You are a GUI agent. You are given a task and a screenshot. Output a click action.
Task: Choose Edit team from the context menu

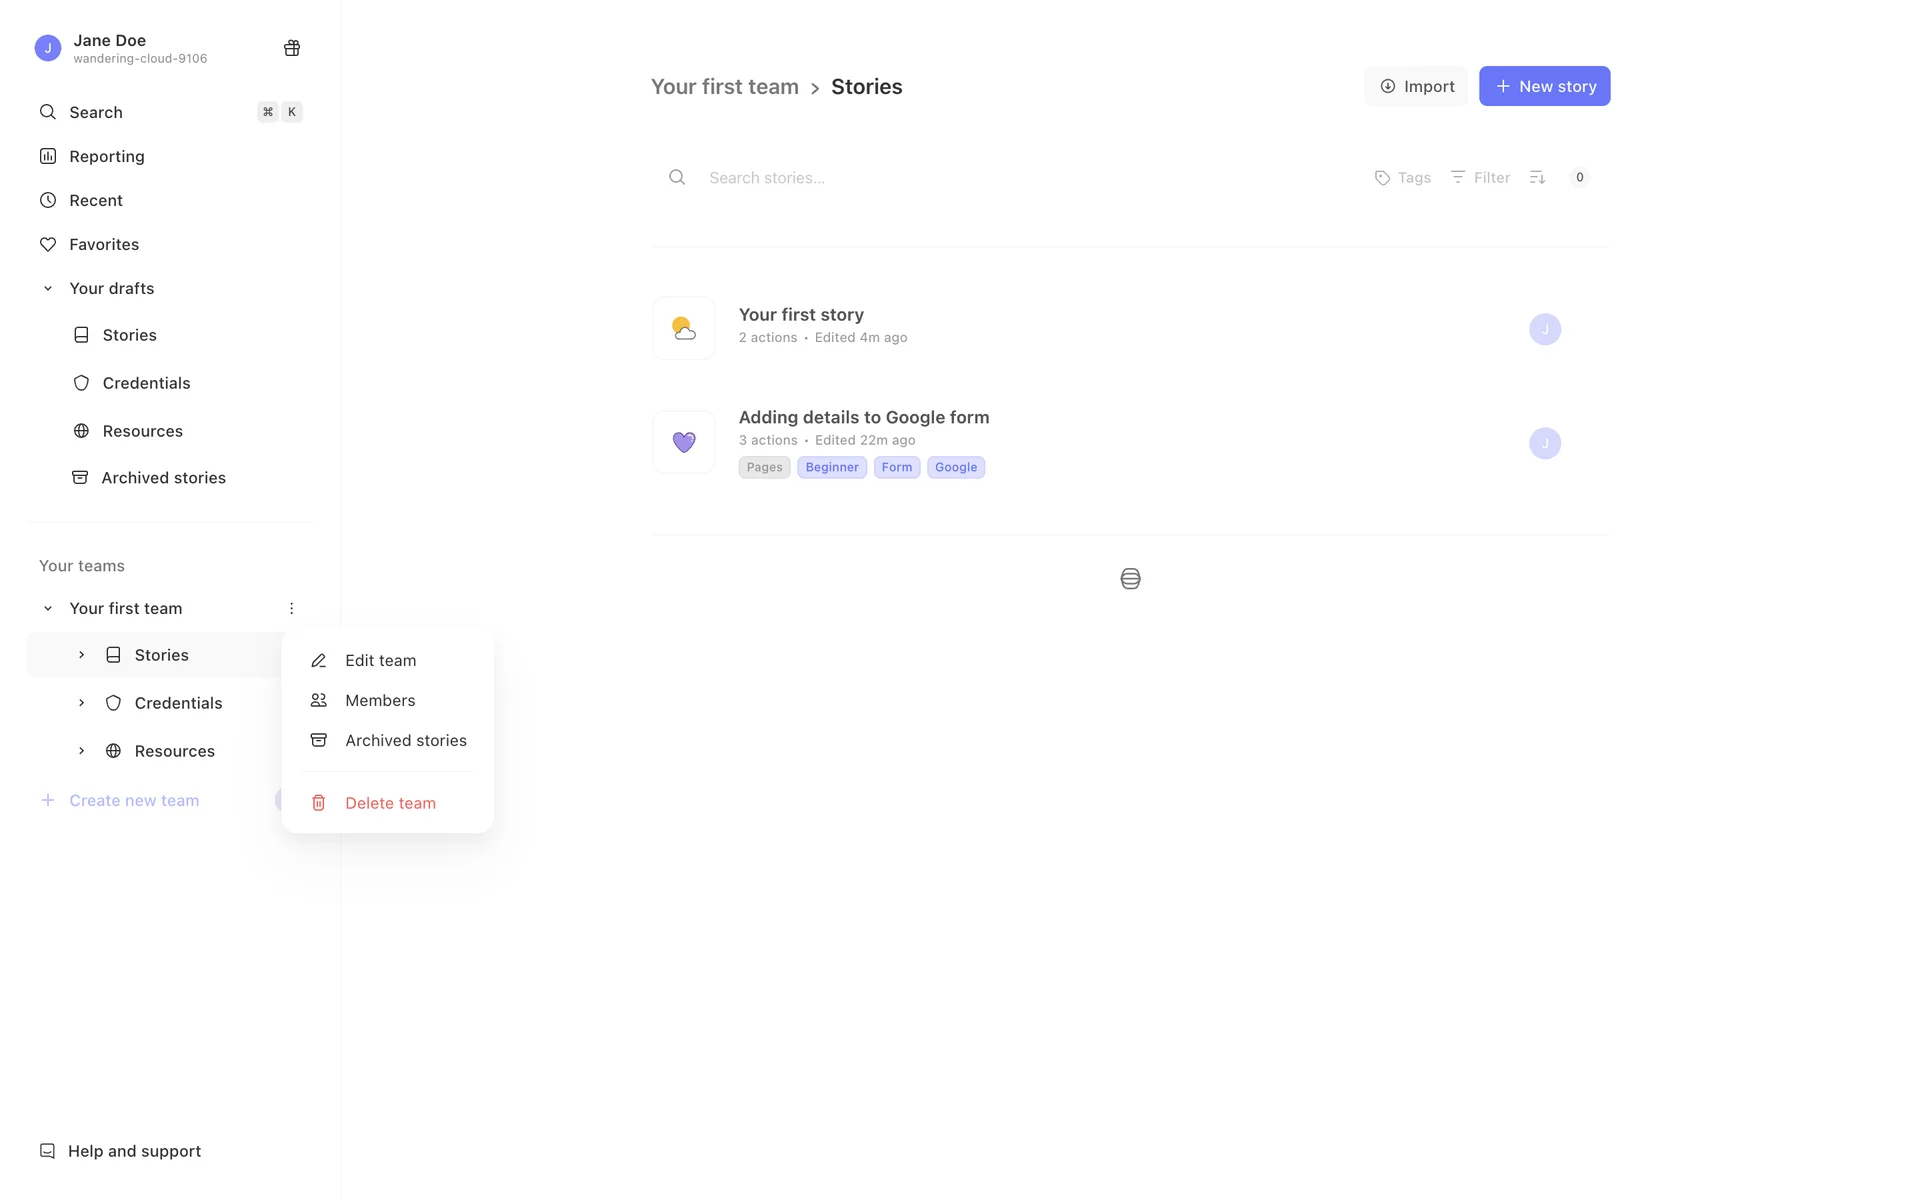pyautogui.click(x=380, y=660)
